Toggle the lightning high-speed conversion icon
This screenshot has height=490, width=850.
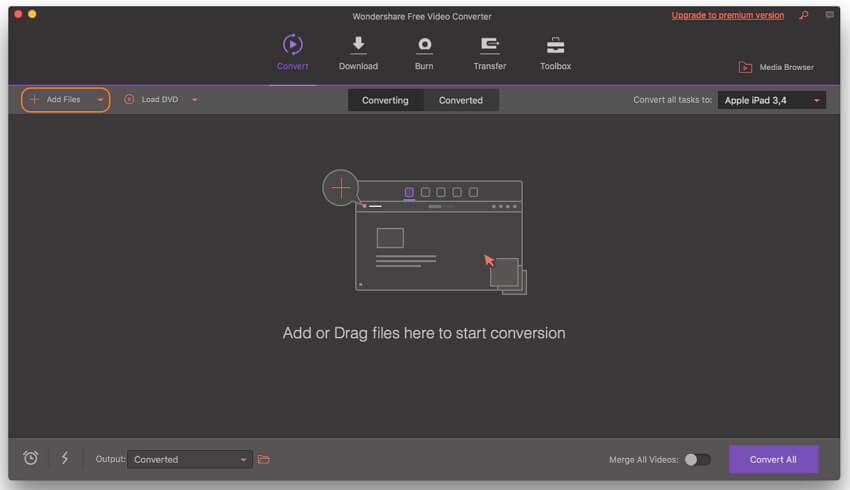(x=65, y=458)
